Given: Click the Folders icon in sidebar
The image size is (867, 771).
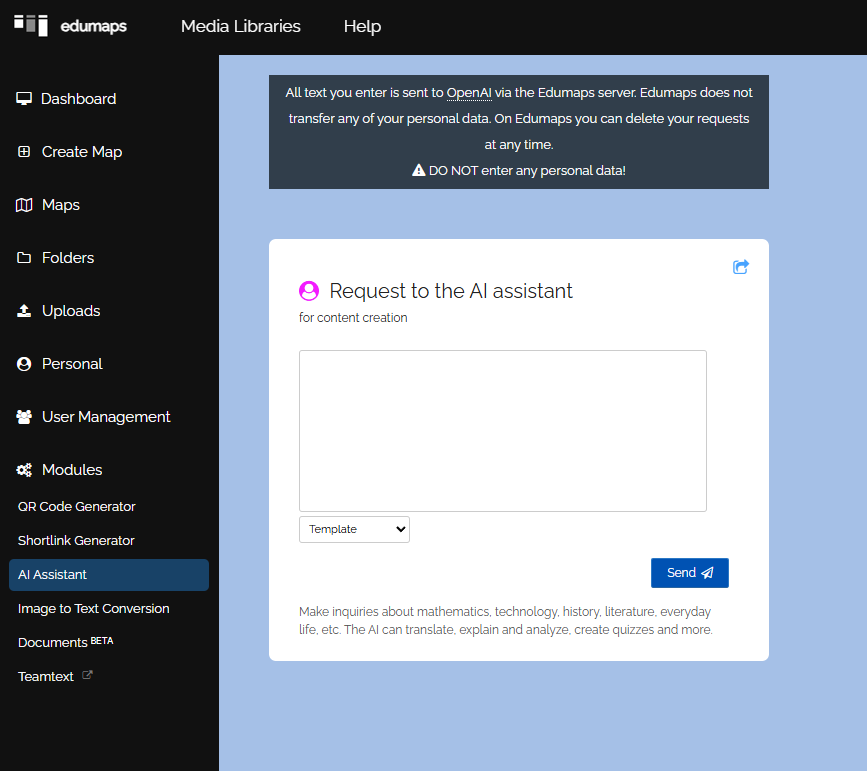Looking at the screenshot, I should (25, 258).
